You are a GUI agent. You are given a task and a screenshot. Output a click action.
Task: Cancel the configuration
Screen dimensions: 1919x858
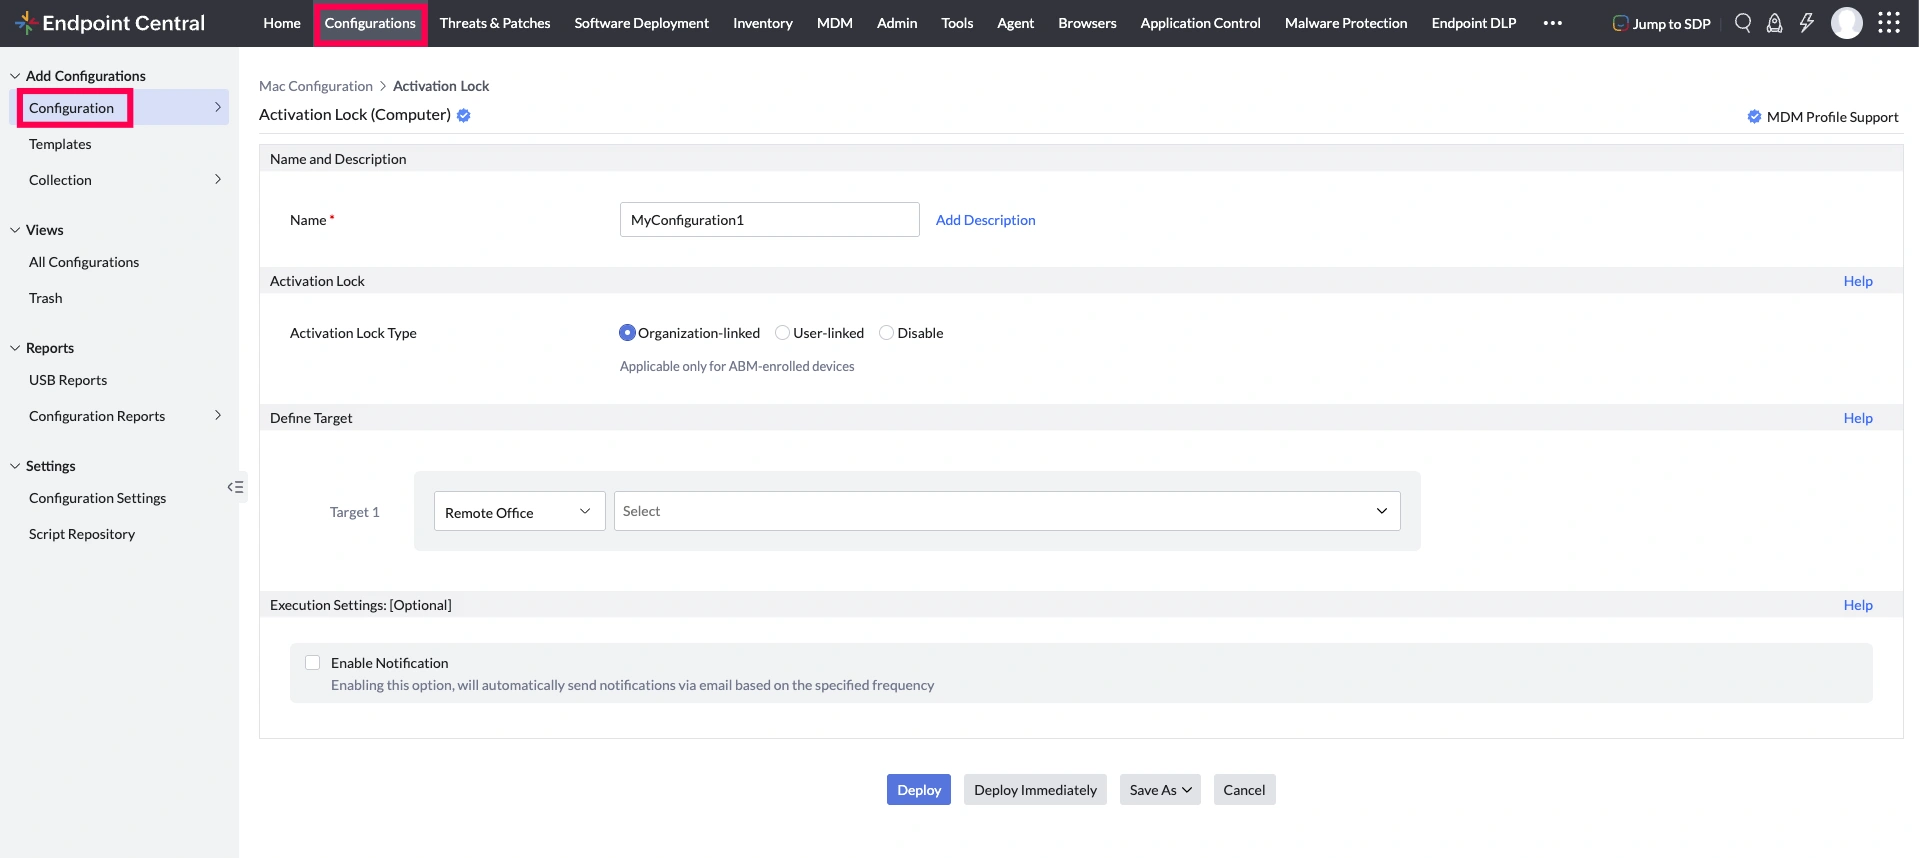[x=1244, y=790]
